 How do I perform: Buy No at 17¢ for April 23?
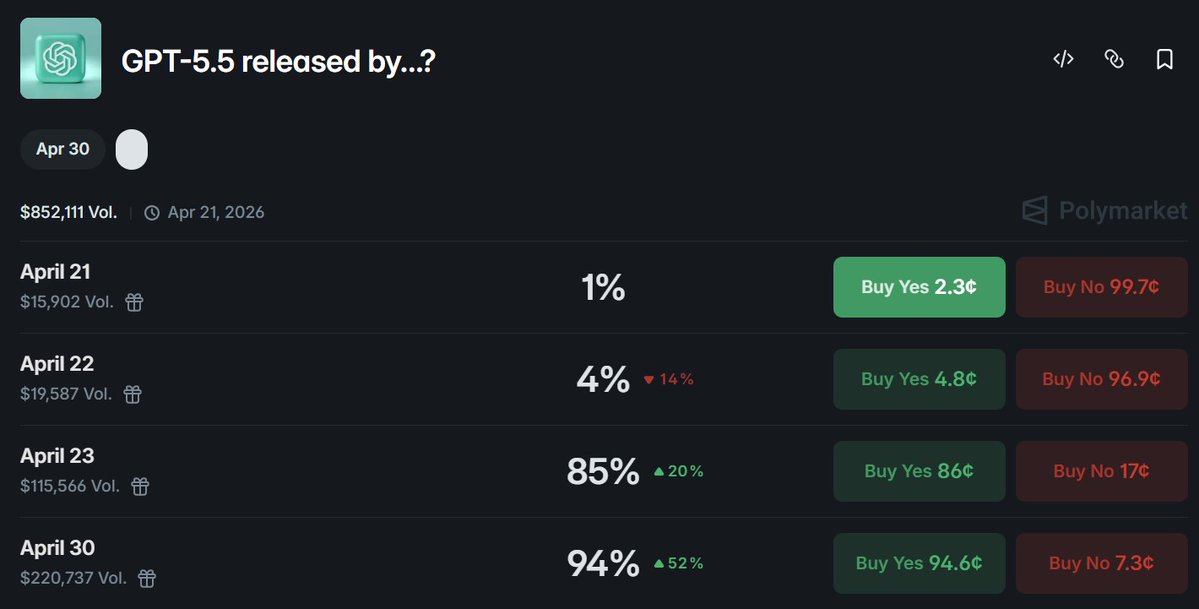[1101, 471]
